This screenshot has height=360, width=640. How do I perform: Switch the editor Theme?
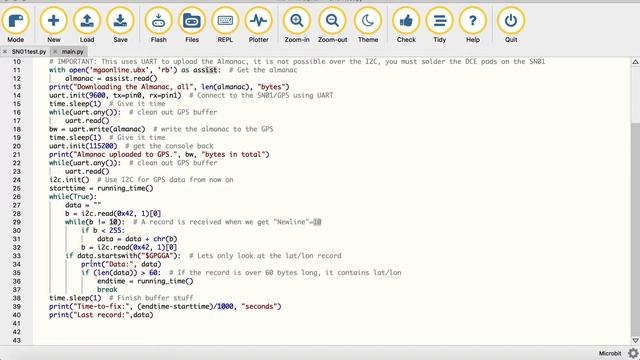point(368,24)
